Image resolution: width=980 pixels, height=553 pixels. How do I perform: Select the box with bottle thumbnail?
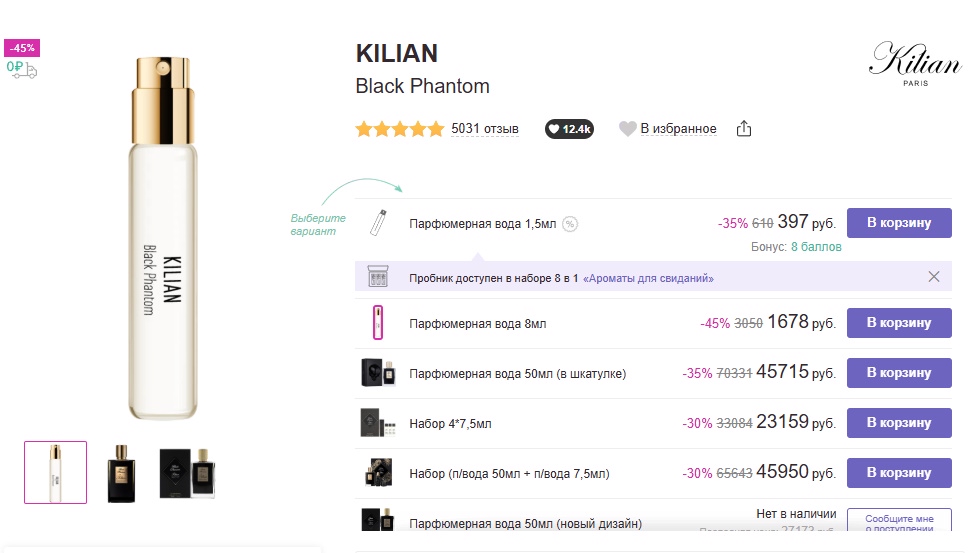click(x=187, y=473)
